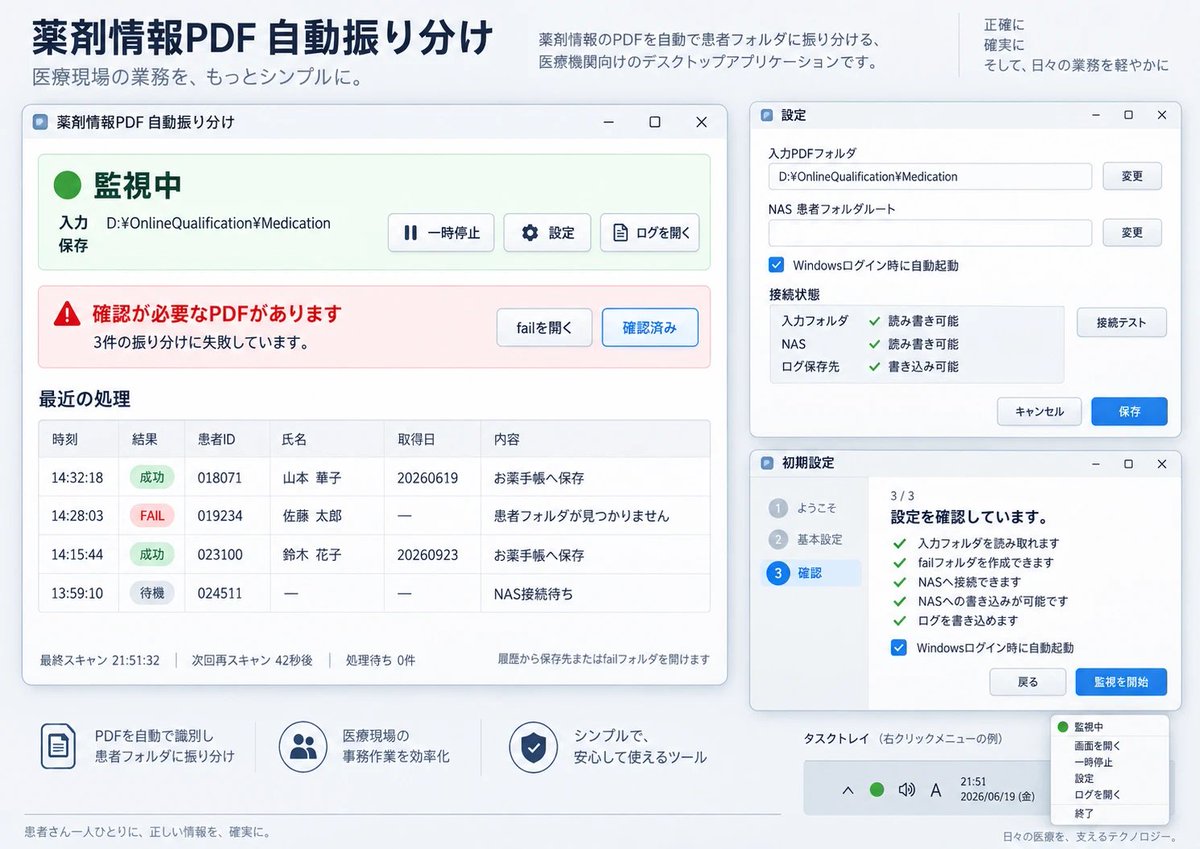The height and width of the screenshot is (849, 1200).
Task: Click the 時刻 column header
Action: pyautogui.click(x=64, y=439)
